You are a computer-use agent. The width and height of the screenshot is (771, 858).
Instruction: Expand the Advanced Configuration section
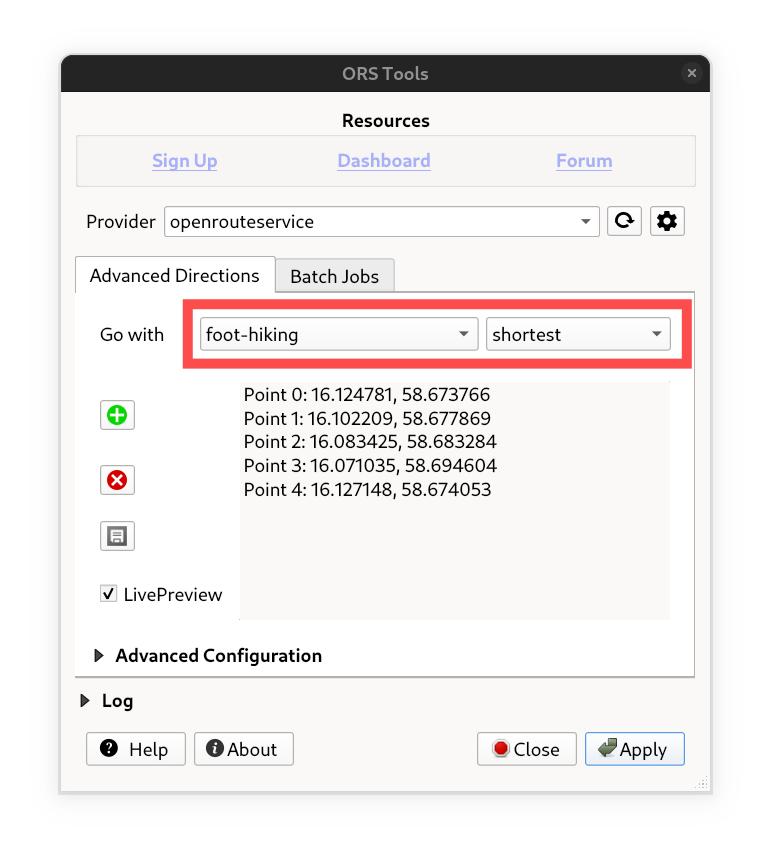[x=99, y=656]
